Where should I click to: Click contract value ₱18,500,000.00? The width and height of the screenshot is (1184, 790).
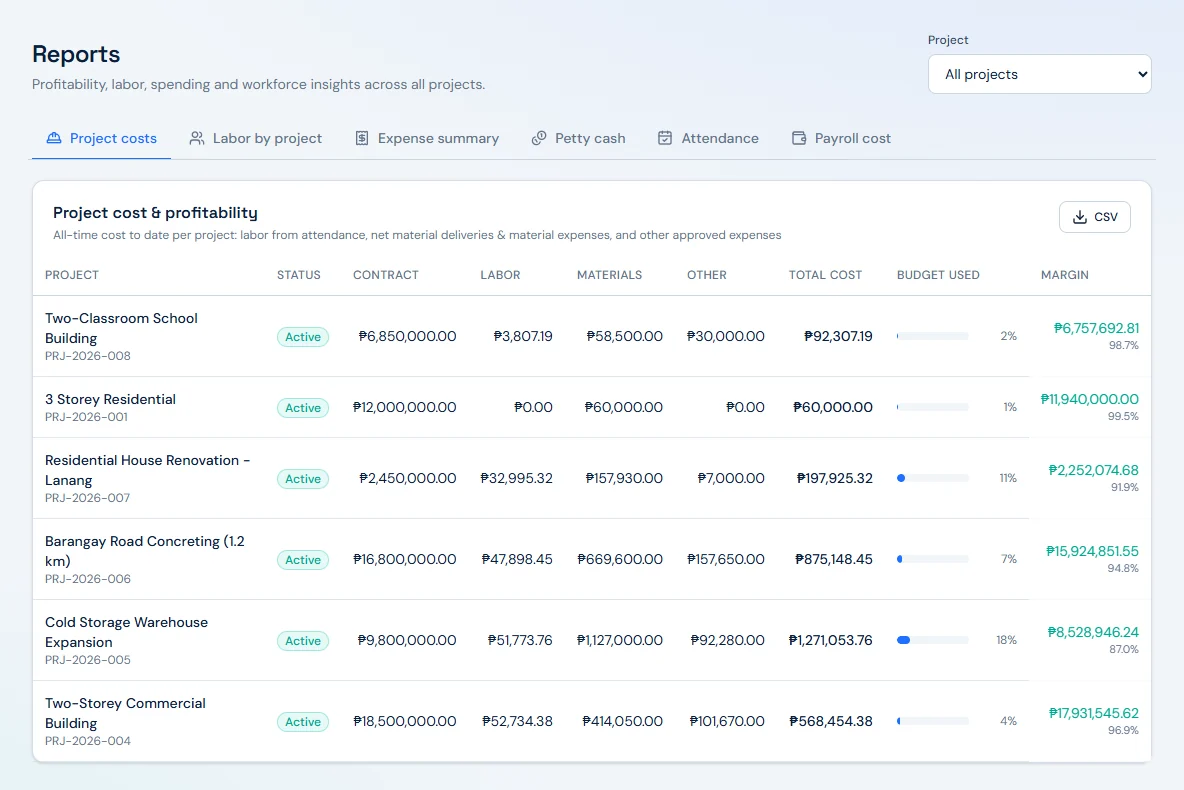tap(405, 721)
